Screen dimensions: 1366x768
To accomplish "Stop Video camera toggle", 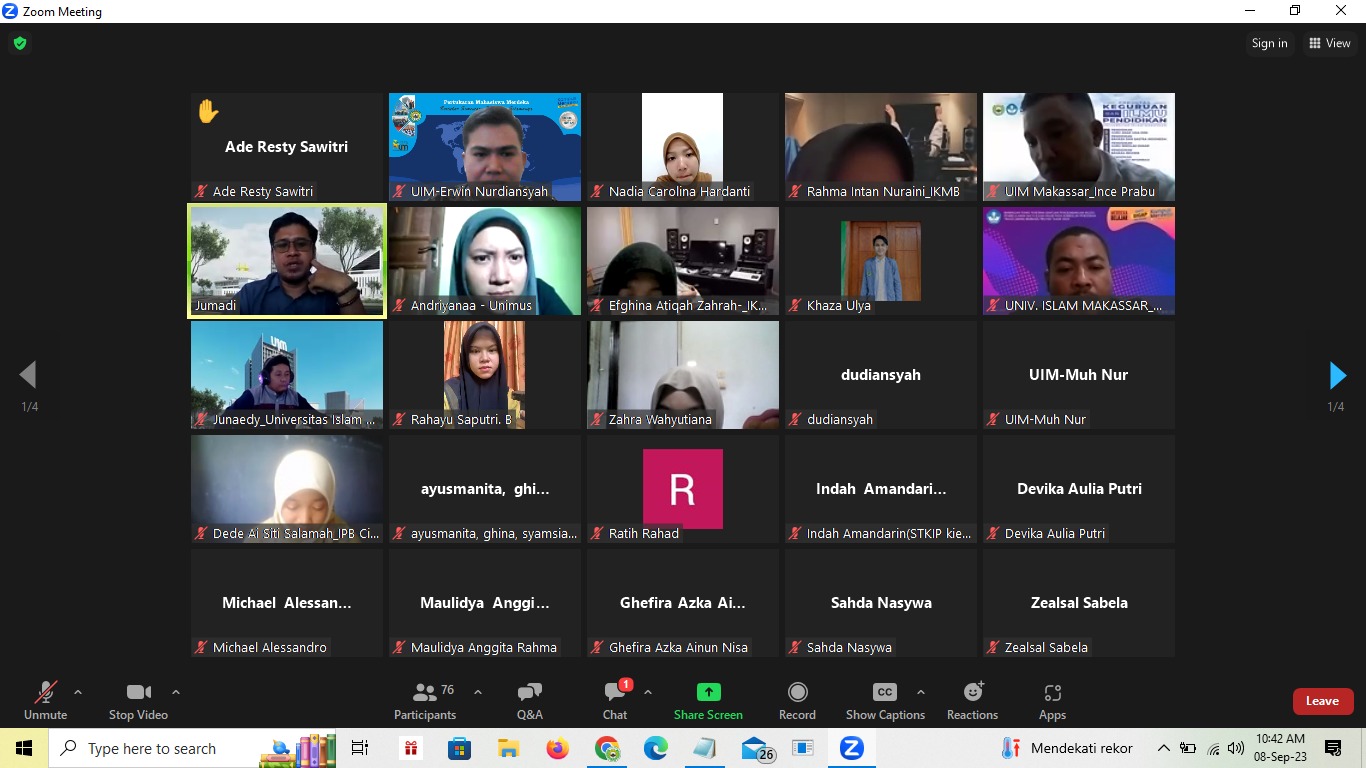I will [x=138, y=700].
